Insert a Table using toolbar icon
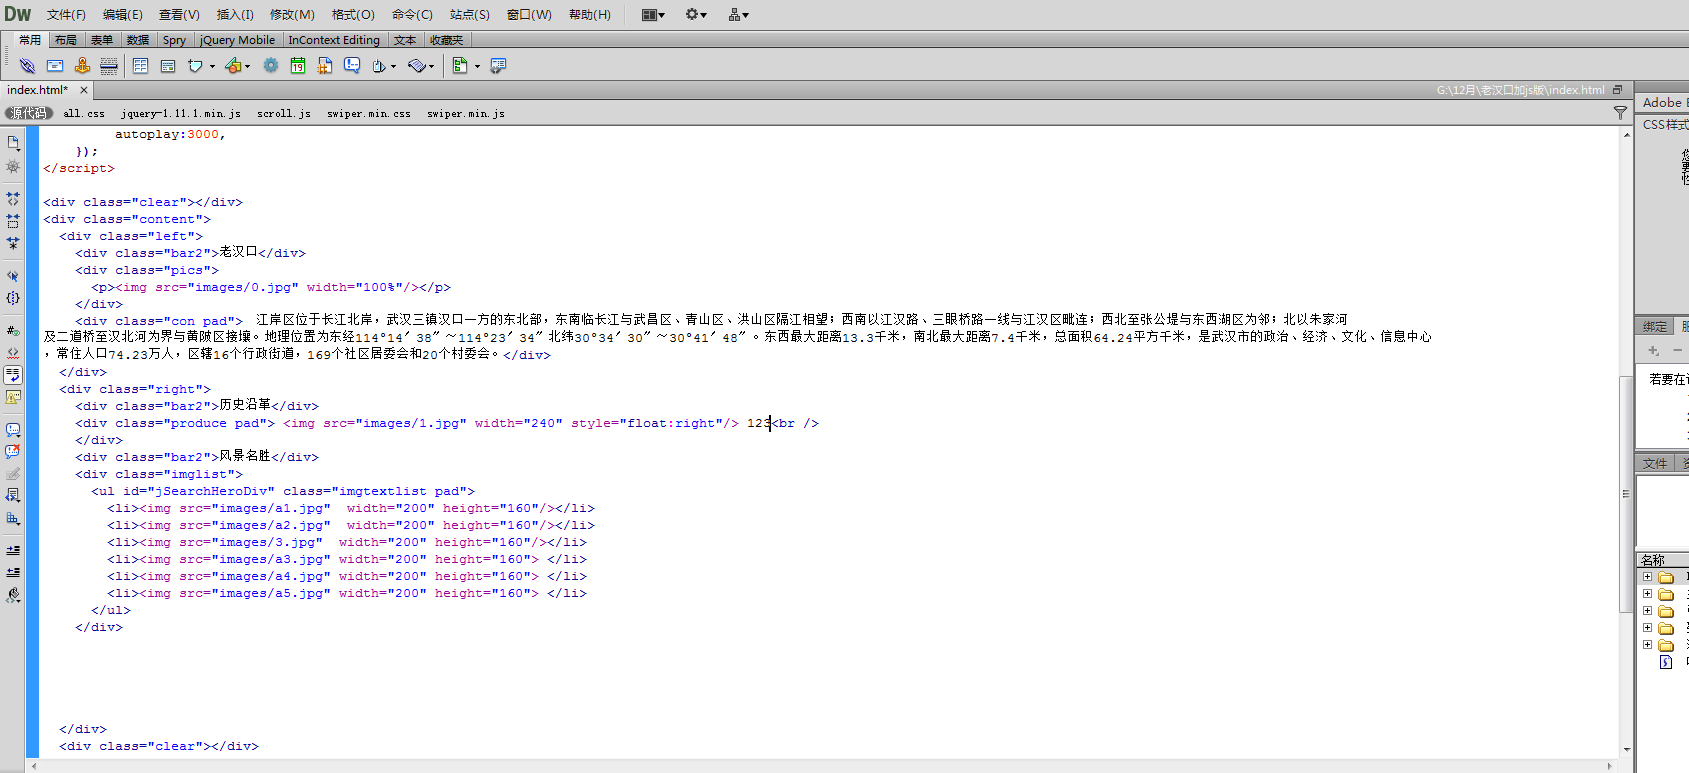The width and height of the screenshot is (1689, 773). [140, 66]
